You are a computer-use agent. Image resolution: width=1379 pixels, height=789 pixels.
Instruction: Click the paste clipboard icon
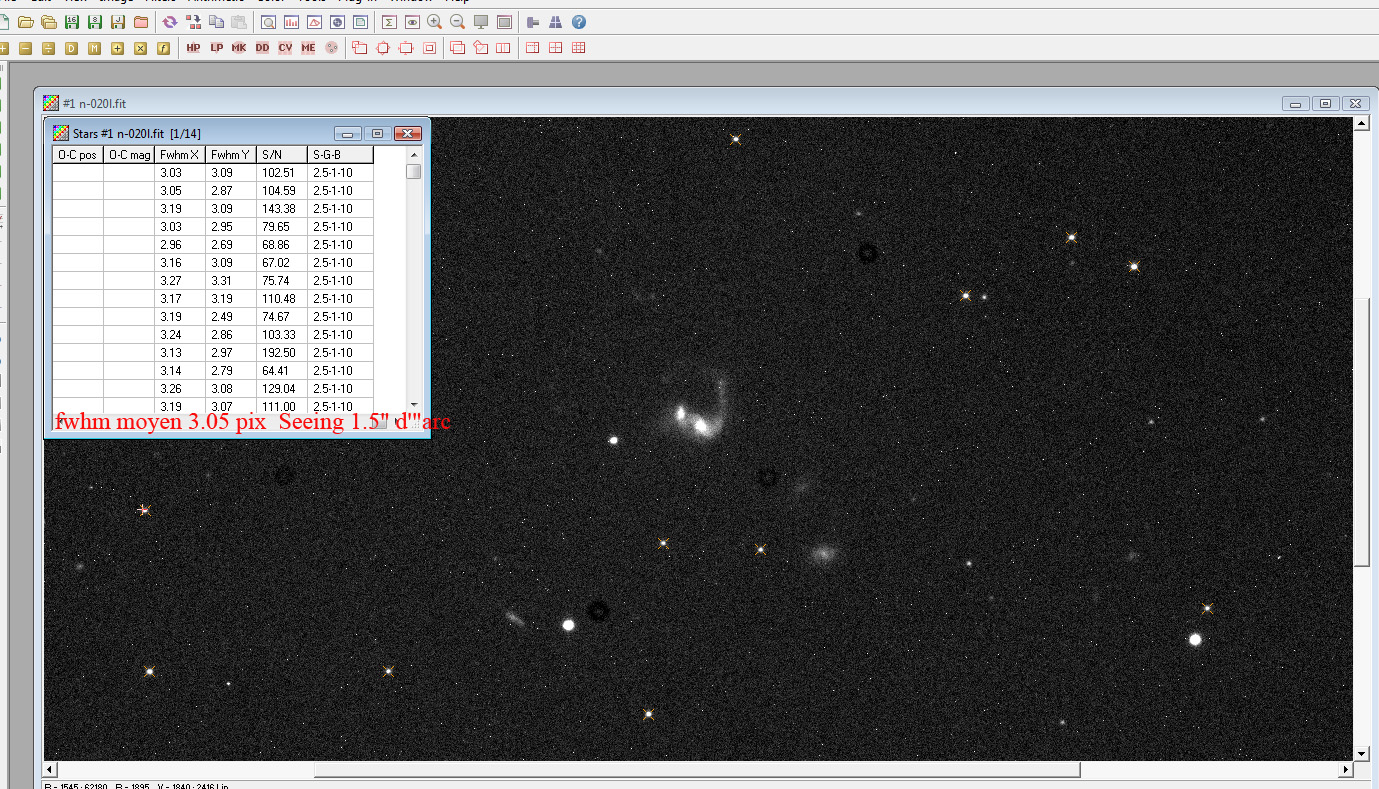239,22
